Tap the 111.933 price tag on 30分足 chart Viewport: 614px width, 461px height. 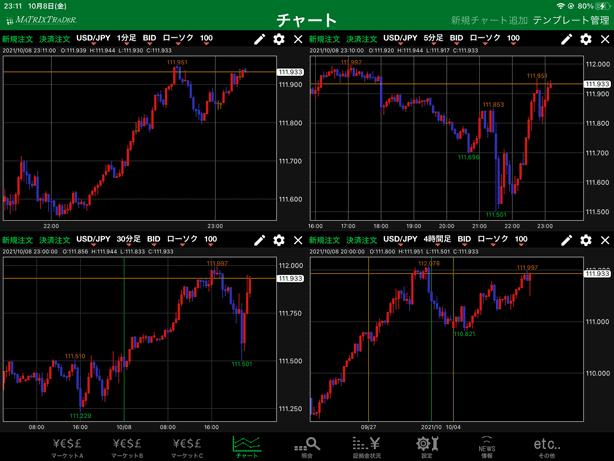tap(290, 278)
